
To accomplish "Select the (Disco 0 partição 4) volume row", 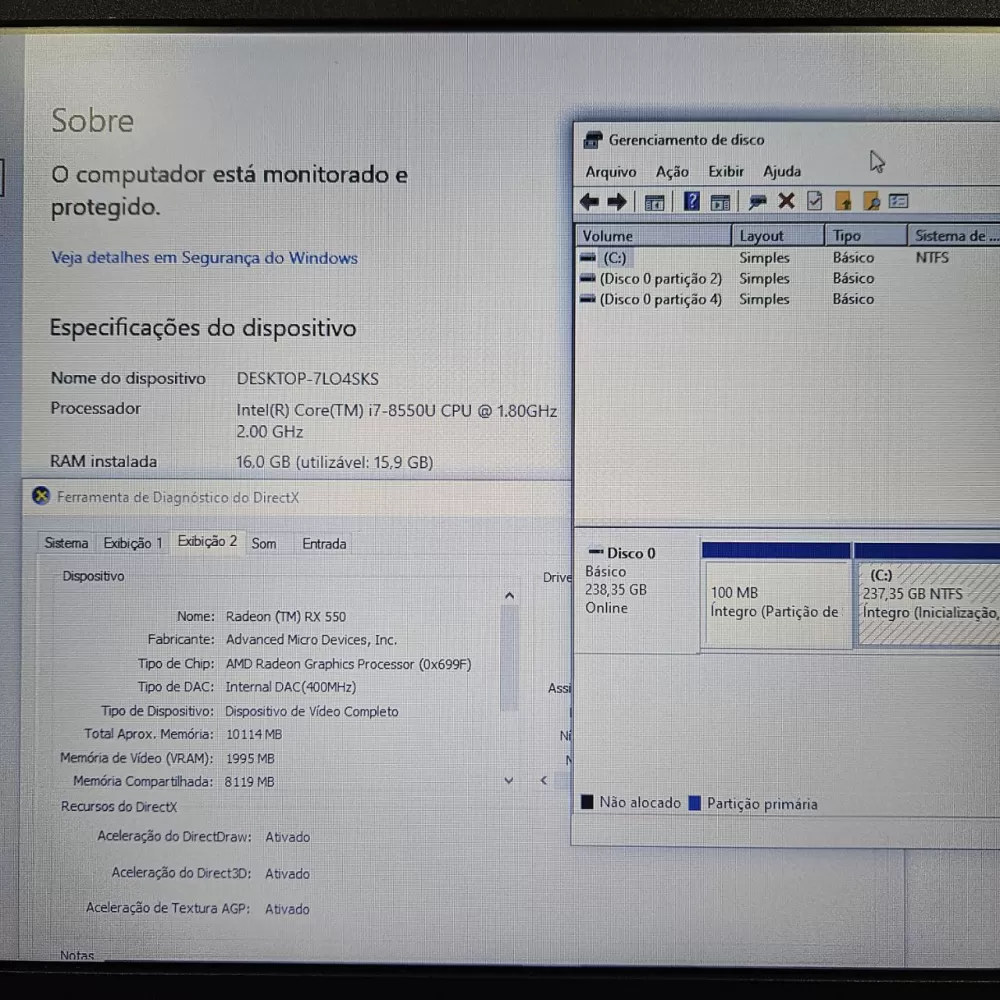I will point(788,299).
